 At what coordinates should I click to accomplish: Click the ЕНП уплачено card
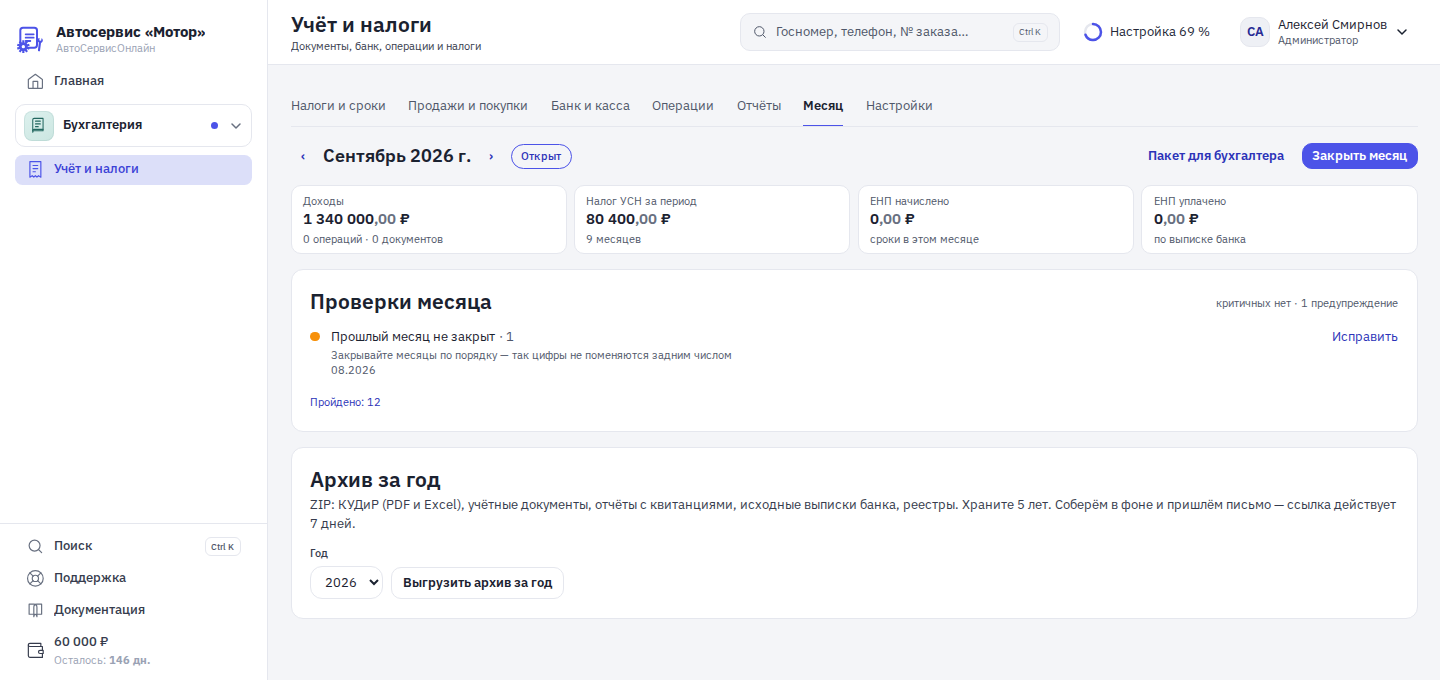pyautogui.click(x=1280, y=220)
